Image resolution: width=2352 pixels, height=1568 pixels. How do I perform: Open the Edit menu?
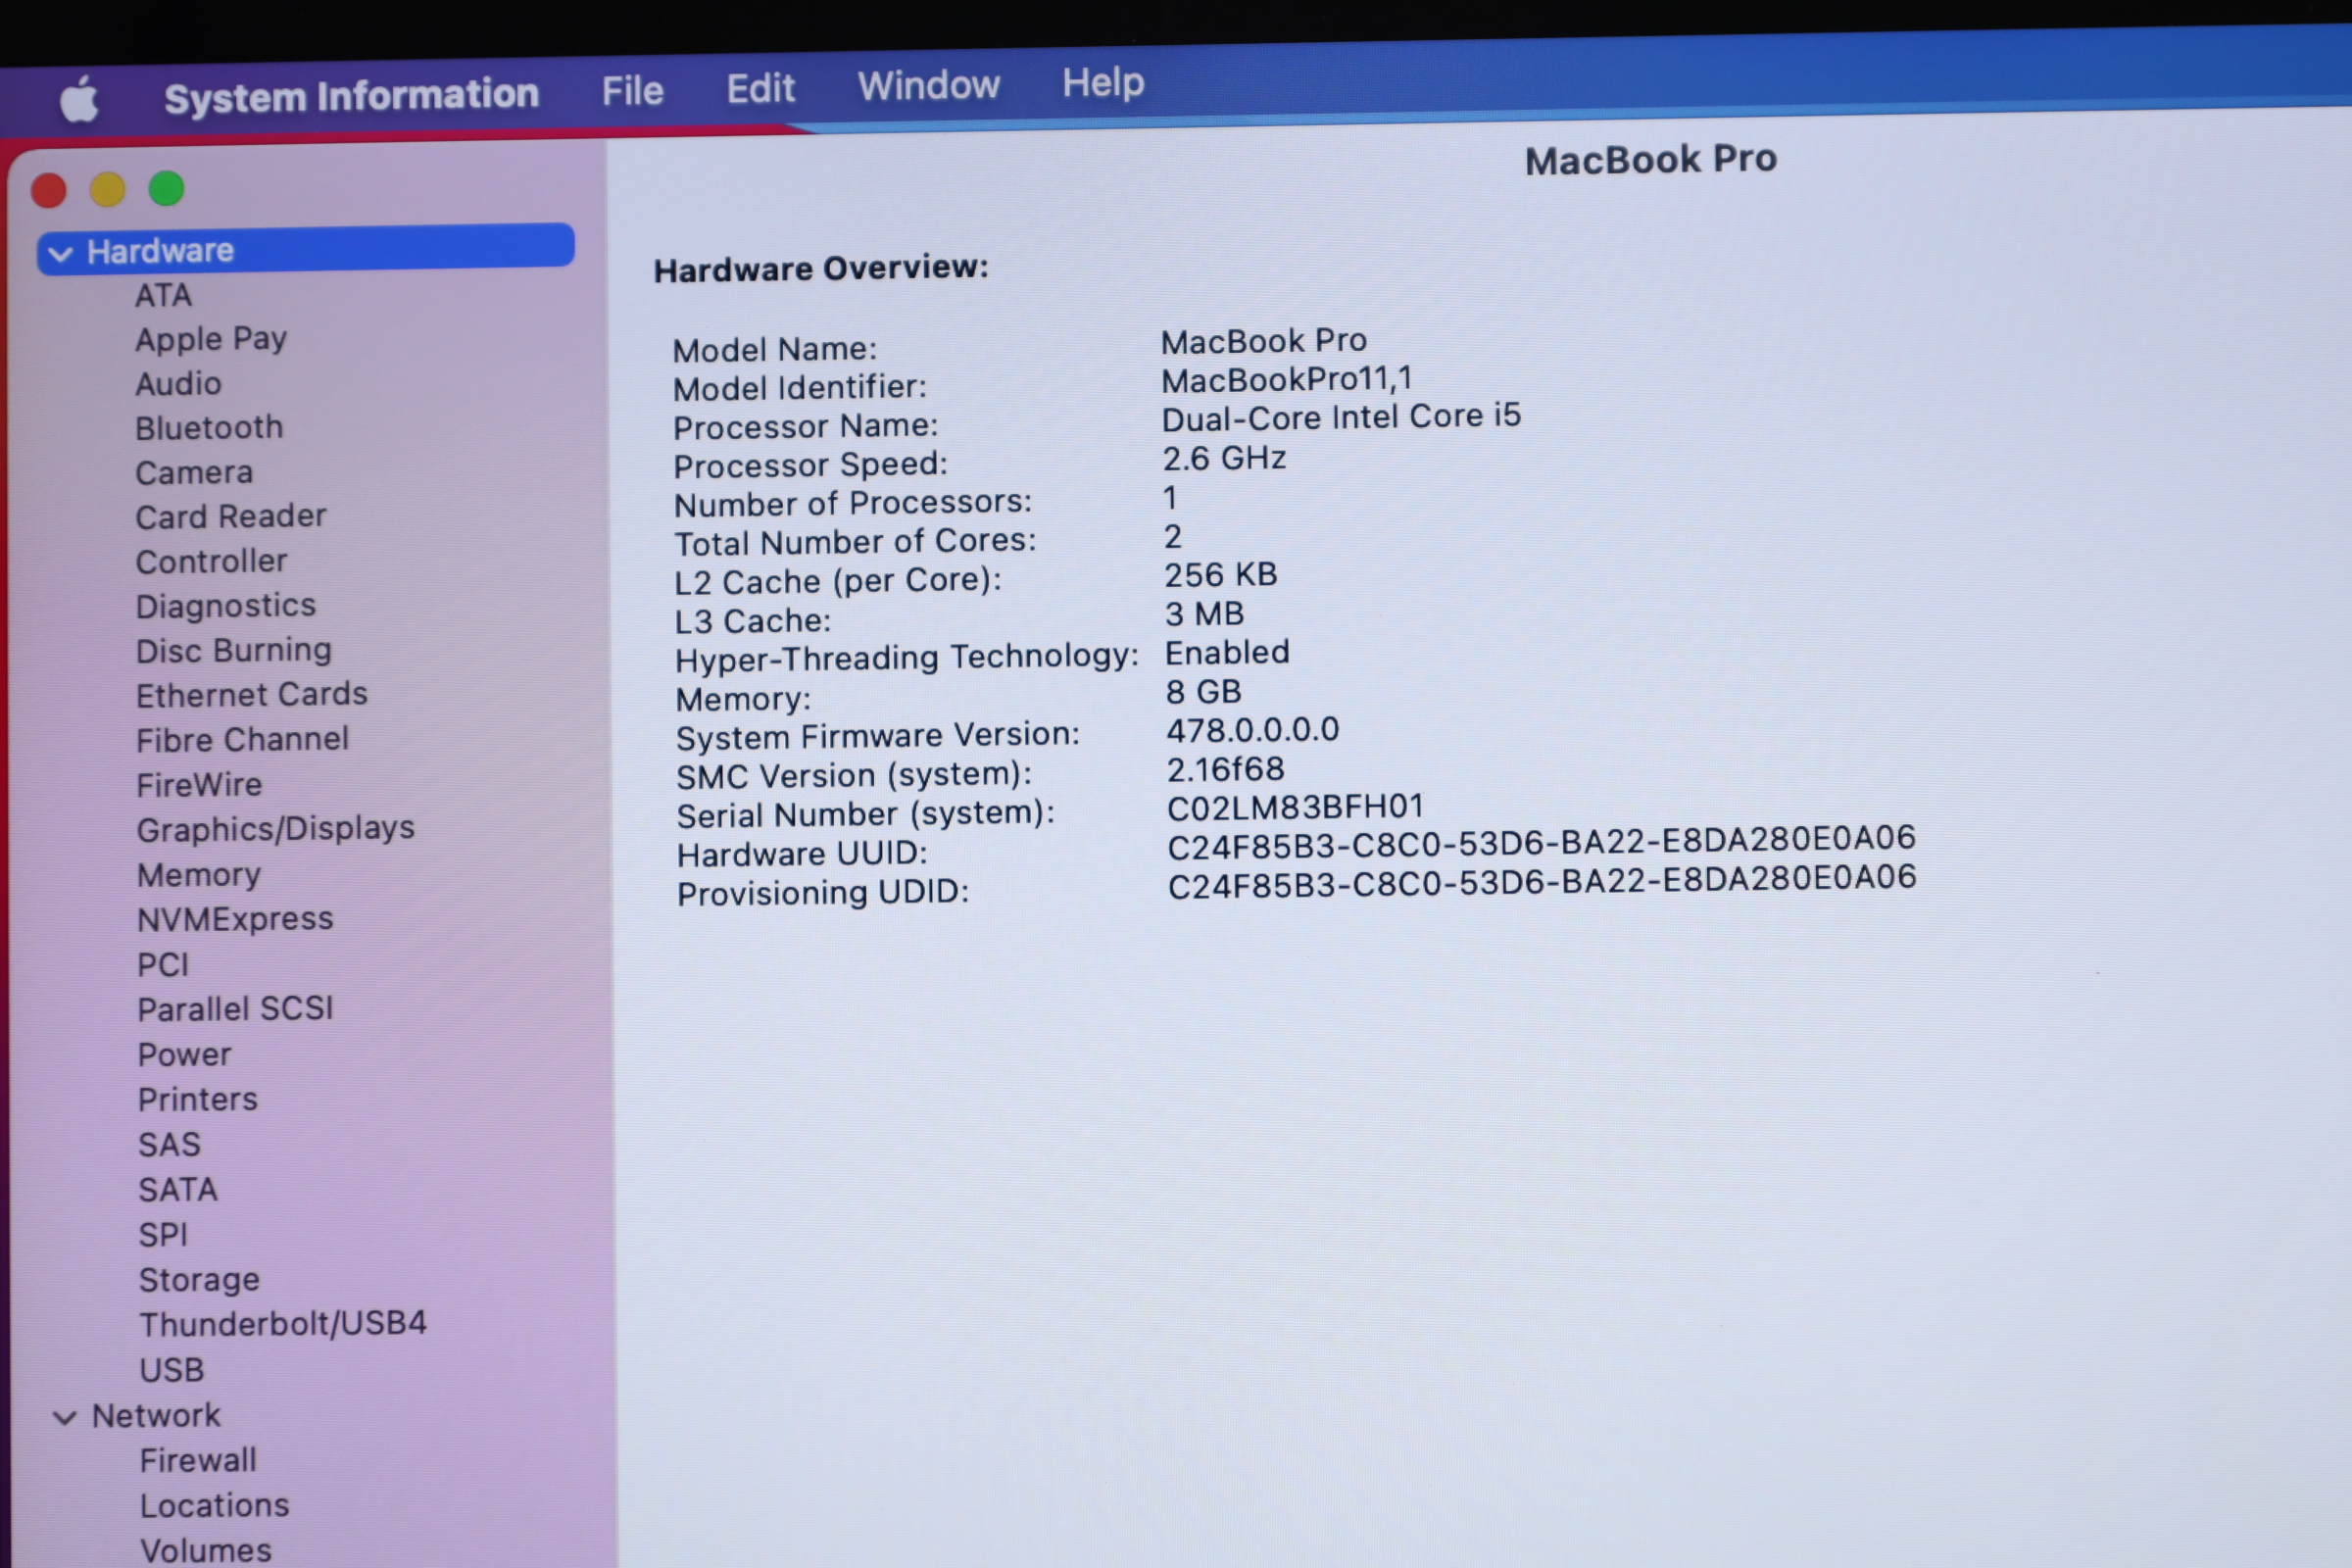tap(760, 89)
